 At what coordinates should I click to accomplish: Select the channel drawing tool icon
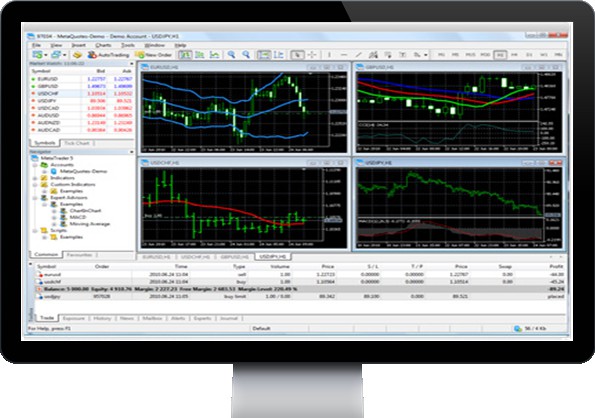373,55
